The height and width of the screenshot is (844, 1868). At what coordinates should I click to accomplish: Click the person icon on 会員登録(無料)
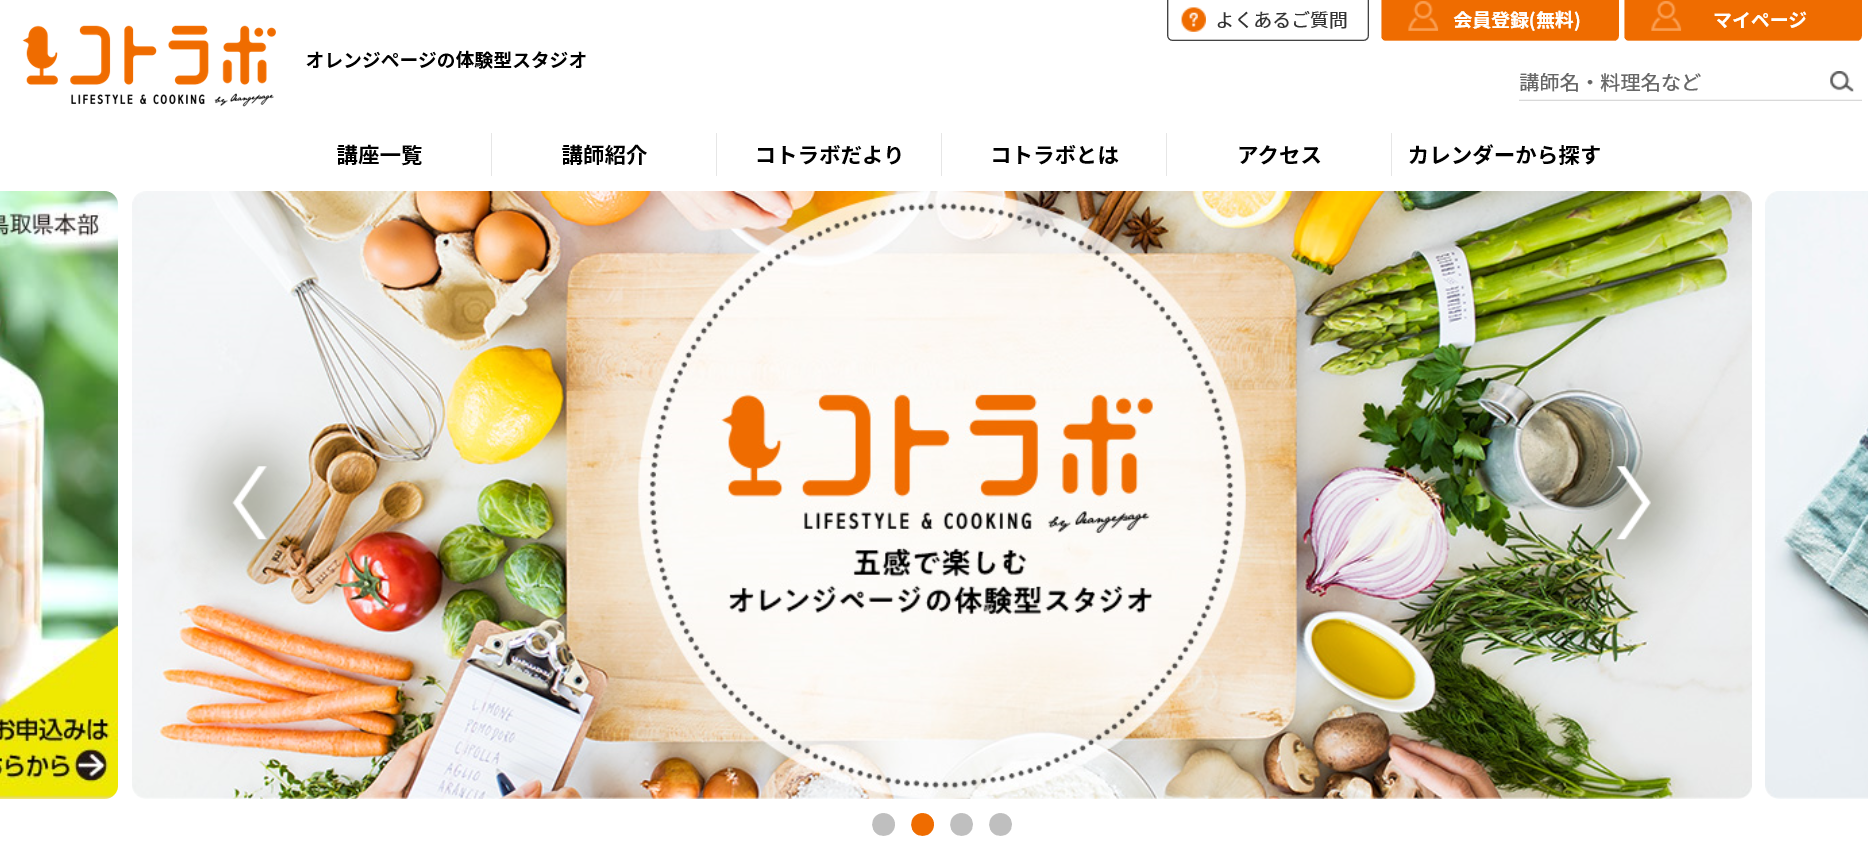1422,17
